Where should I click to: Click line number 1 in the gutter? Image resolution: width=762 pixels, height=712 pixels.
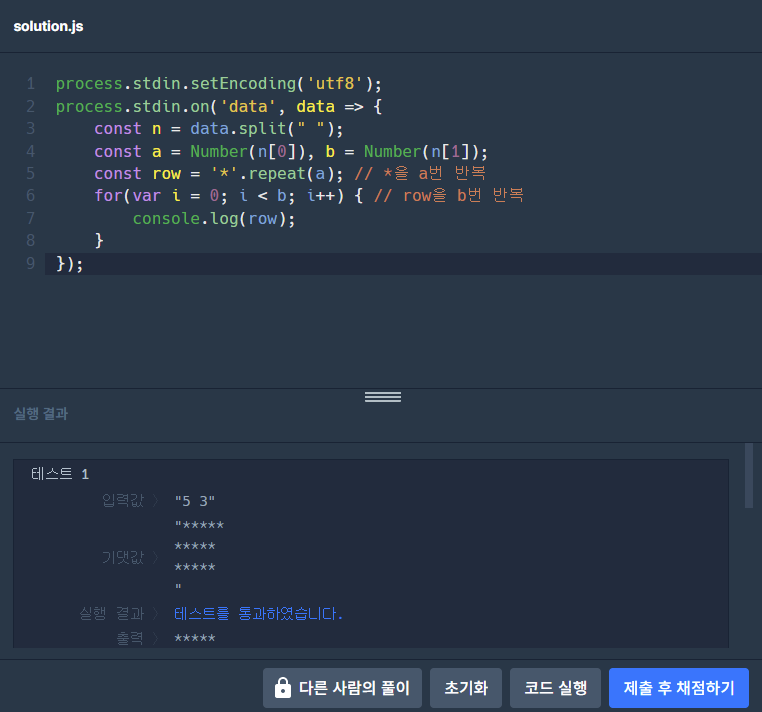point(31,84)
